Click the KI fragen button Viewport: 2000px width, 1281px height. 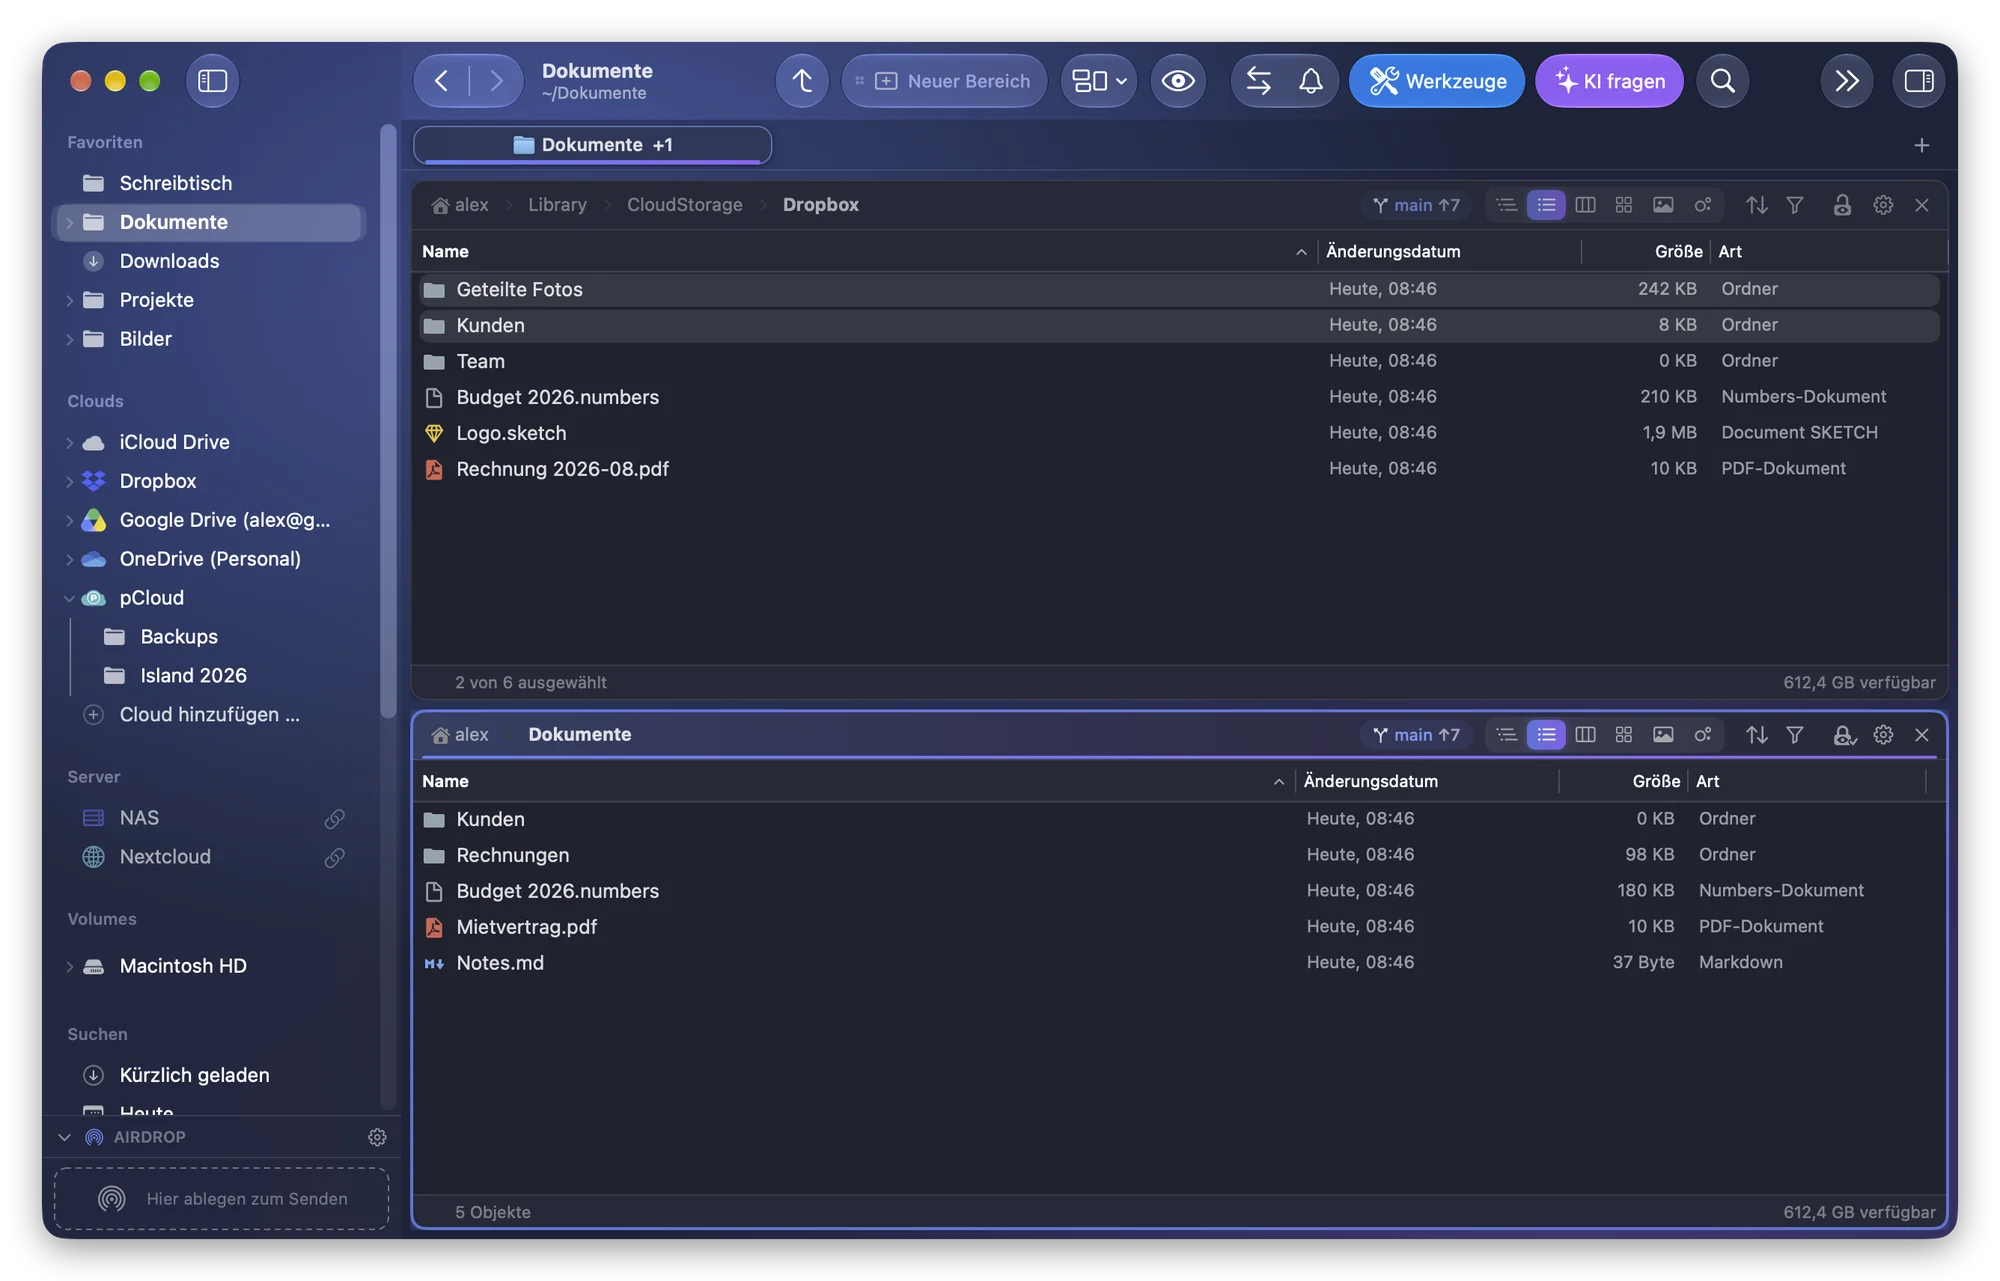[x=1609, y=81]
